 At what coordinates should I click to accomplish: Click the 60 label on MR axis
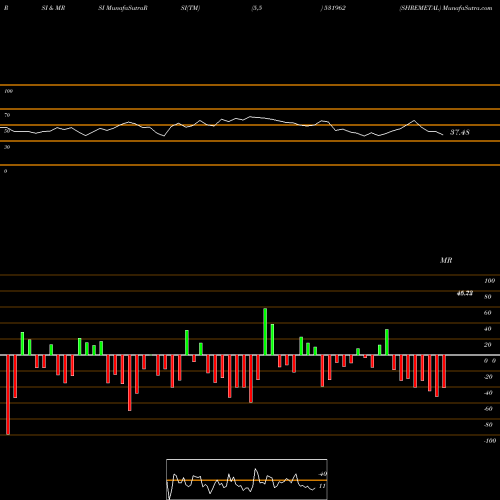(488, 313)
